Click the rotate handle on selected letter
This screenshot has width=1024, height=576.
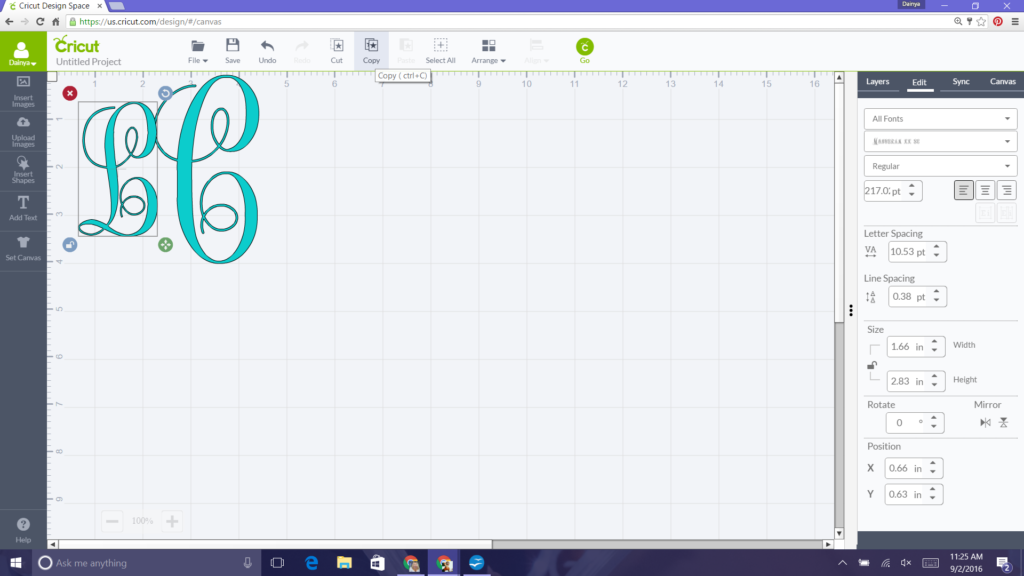pyautogui.click(x=165, y=93)
